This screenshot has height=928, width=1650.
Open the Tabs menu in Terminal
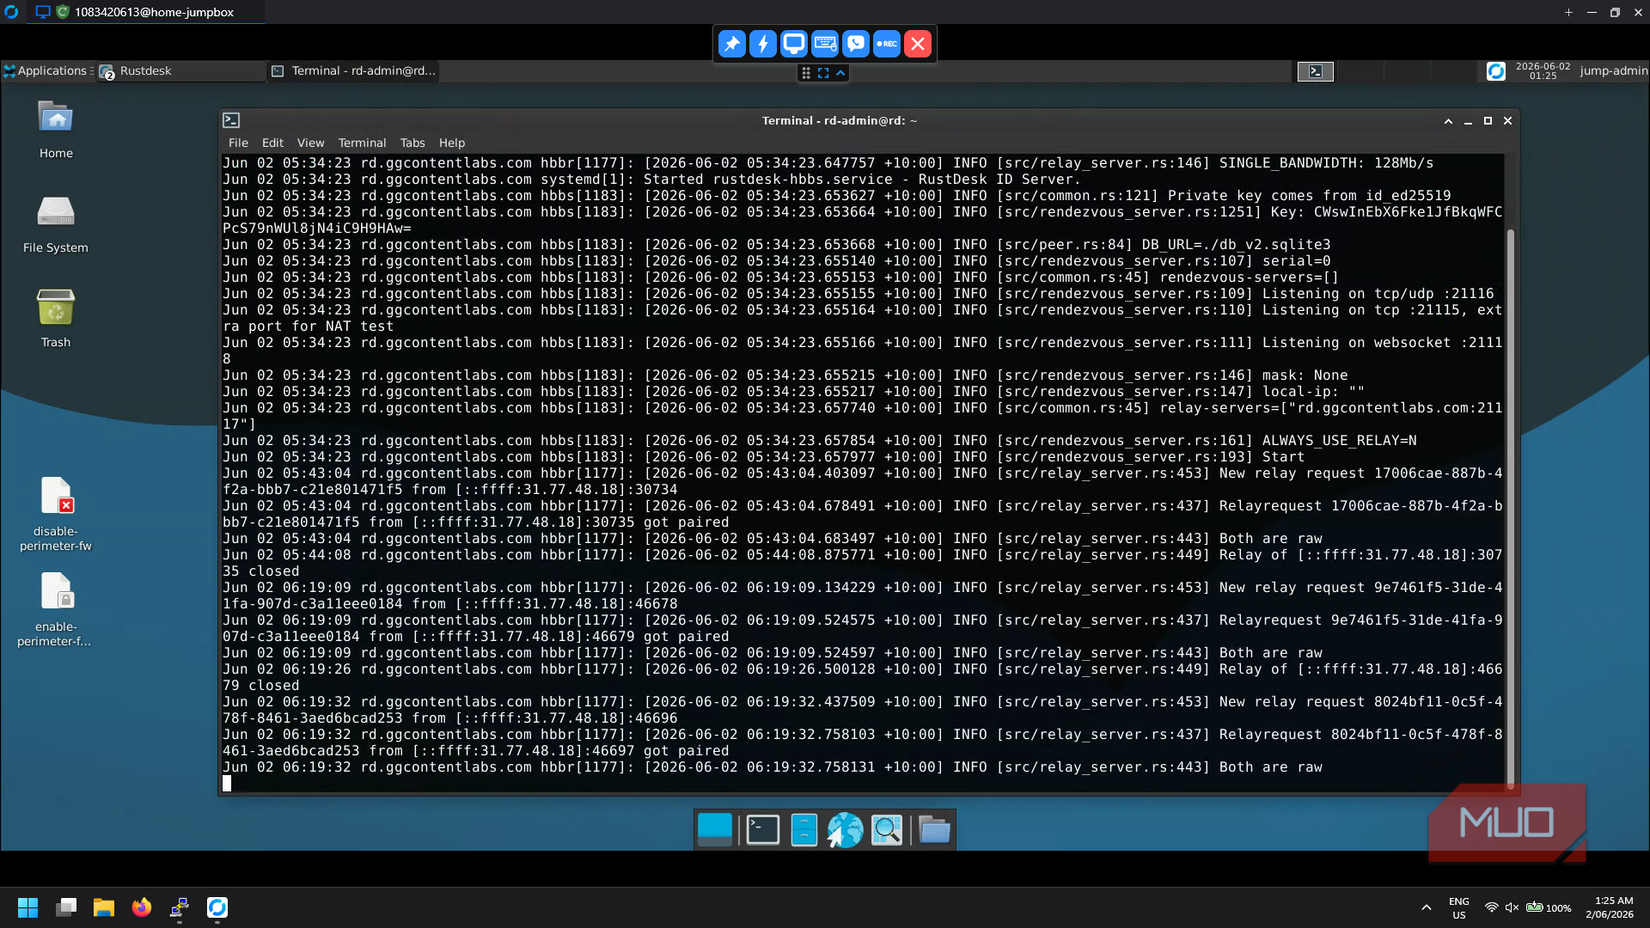coord(412,143)
